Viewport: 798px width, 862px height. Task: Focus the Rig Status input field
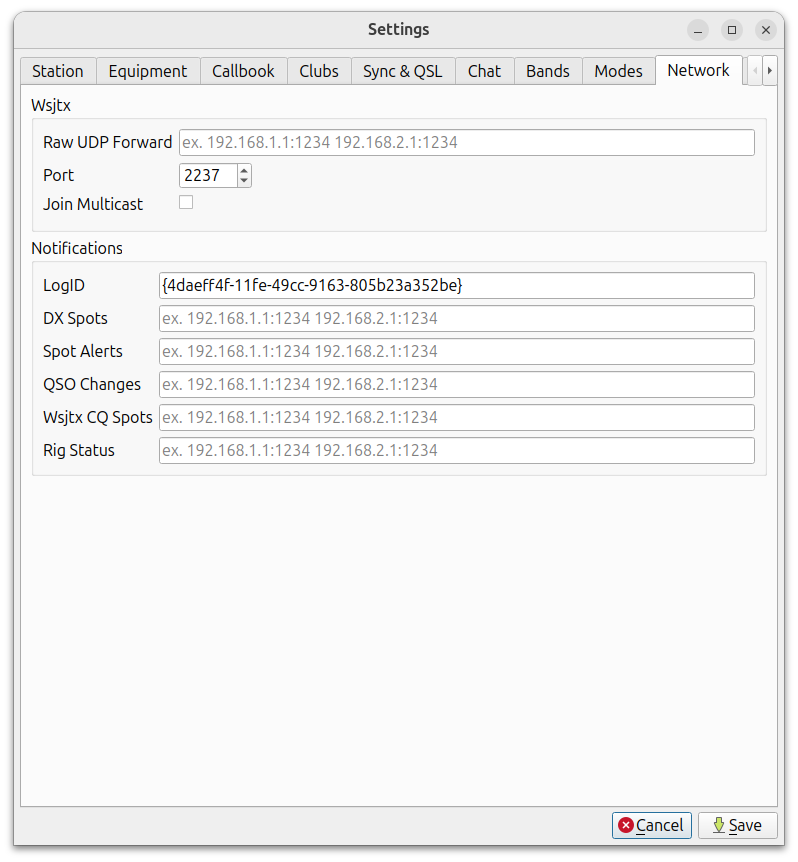coord(456,450)
